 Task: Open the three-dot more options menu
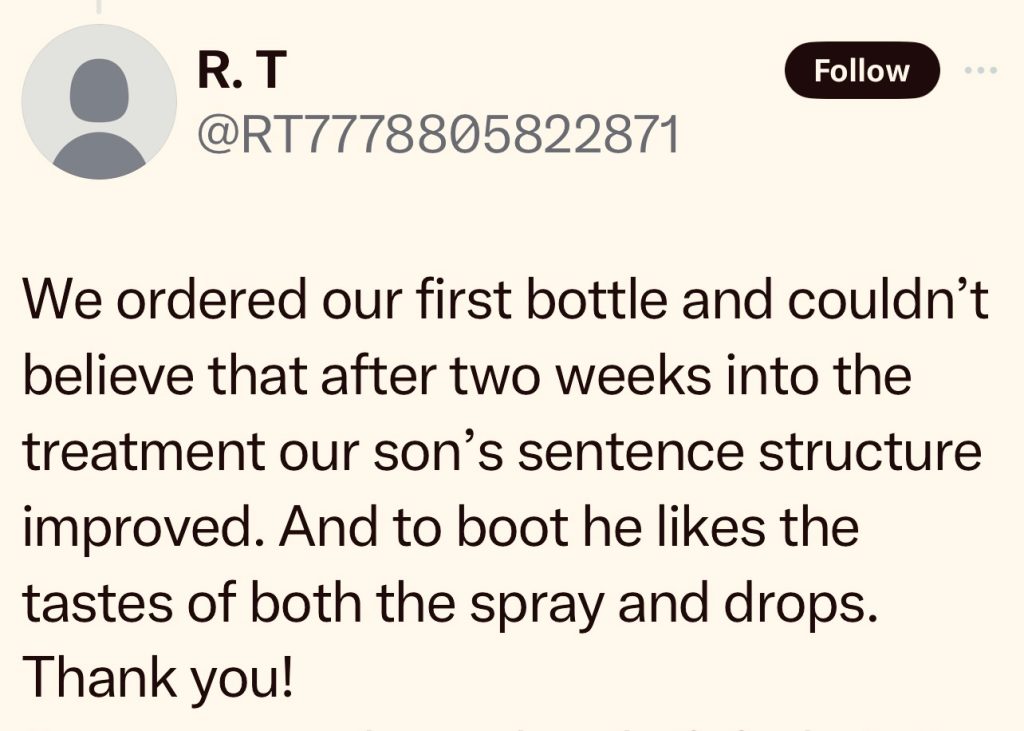pyautogui.click(x=981, y=71)
